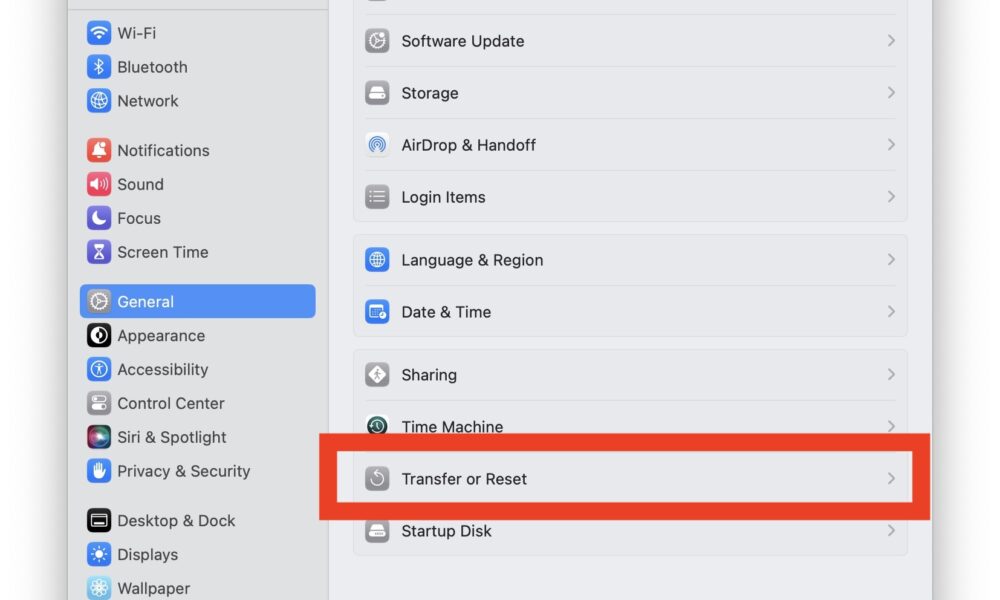The height and width of the screenshot is (600, 1000).
Task: Open the Startup Disk chevron arrow
Action: pyautogui.click(x=891, y=530)
